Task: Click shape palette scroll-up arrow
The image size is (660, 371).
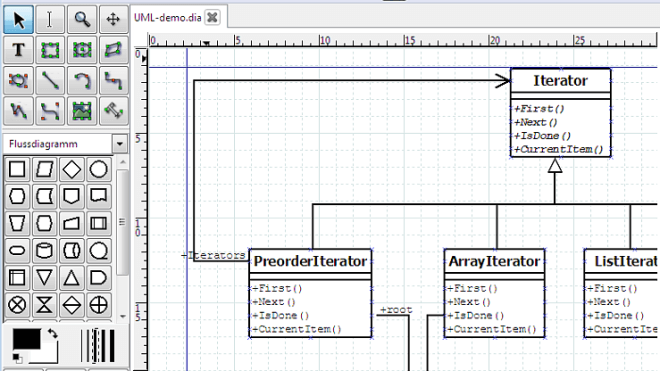Action: coord(122,162)
